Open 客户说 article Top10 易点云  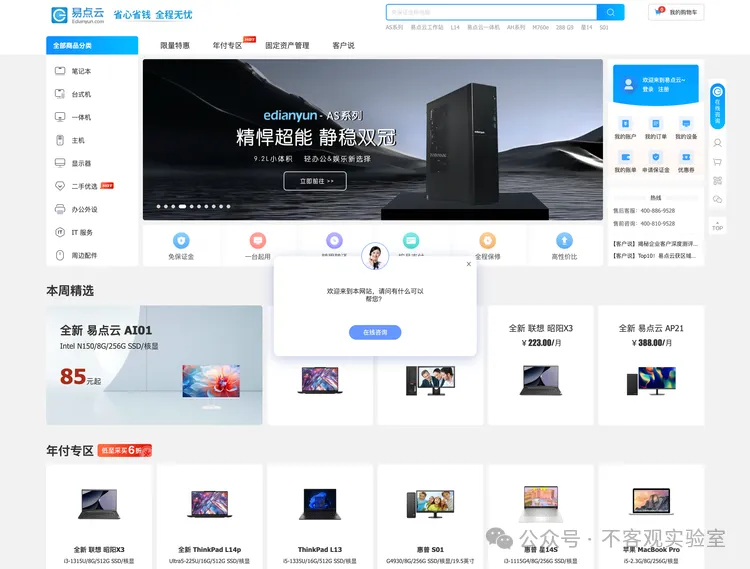point(655,256)
